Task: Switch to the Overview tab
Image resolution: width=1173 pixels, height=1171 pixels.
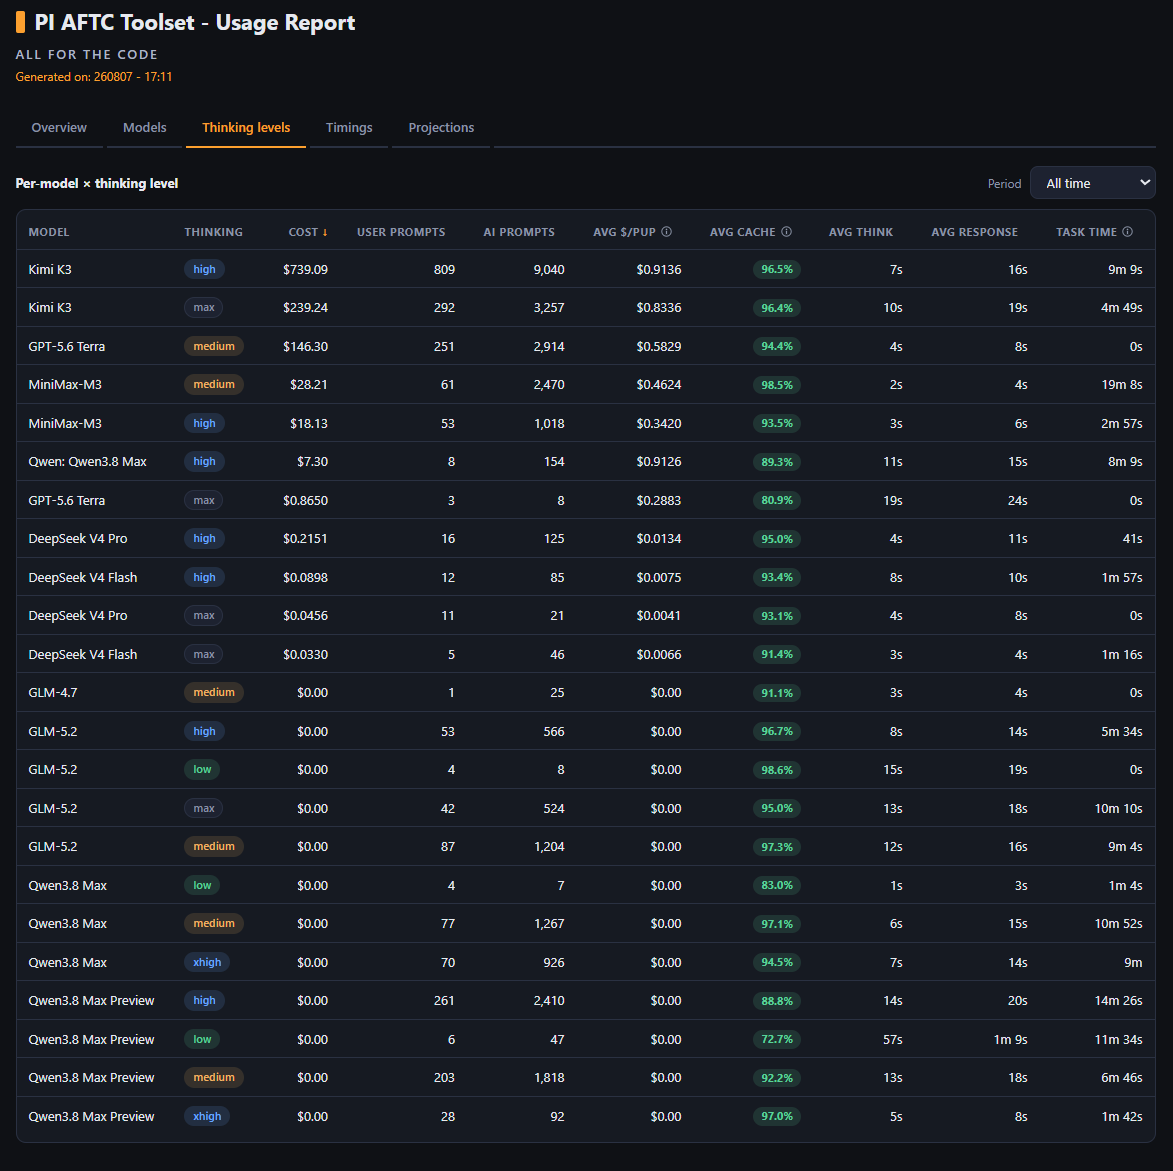Action: click(59, 127)
